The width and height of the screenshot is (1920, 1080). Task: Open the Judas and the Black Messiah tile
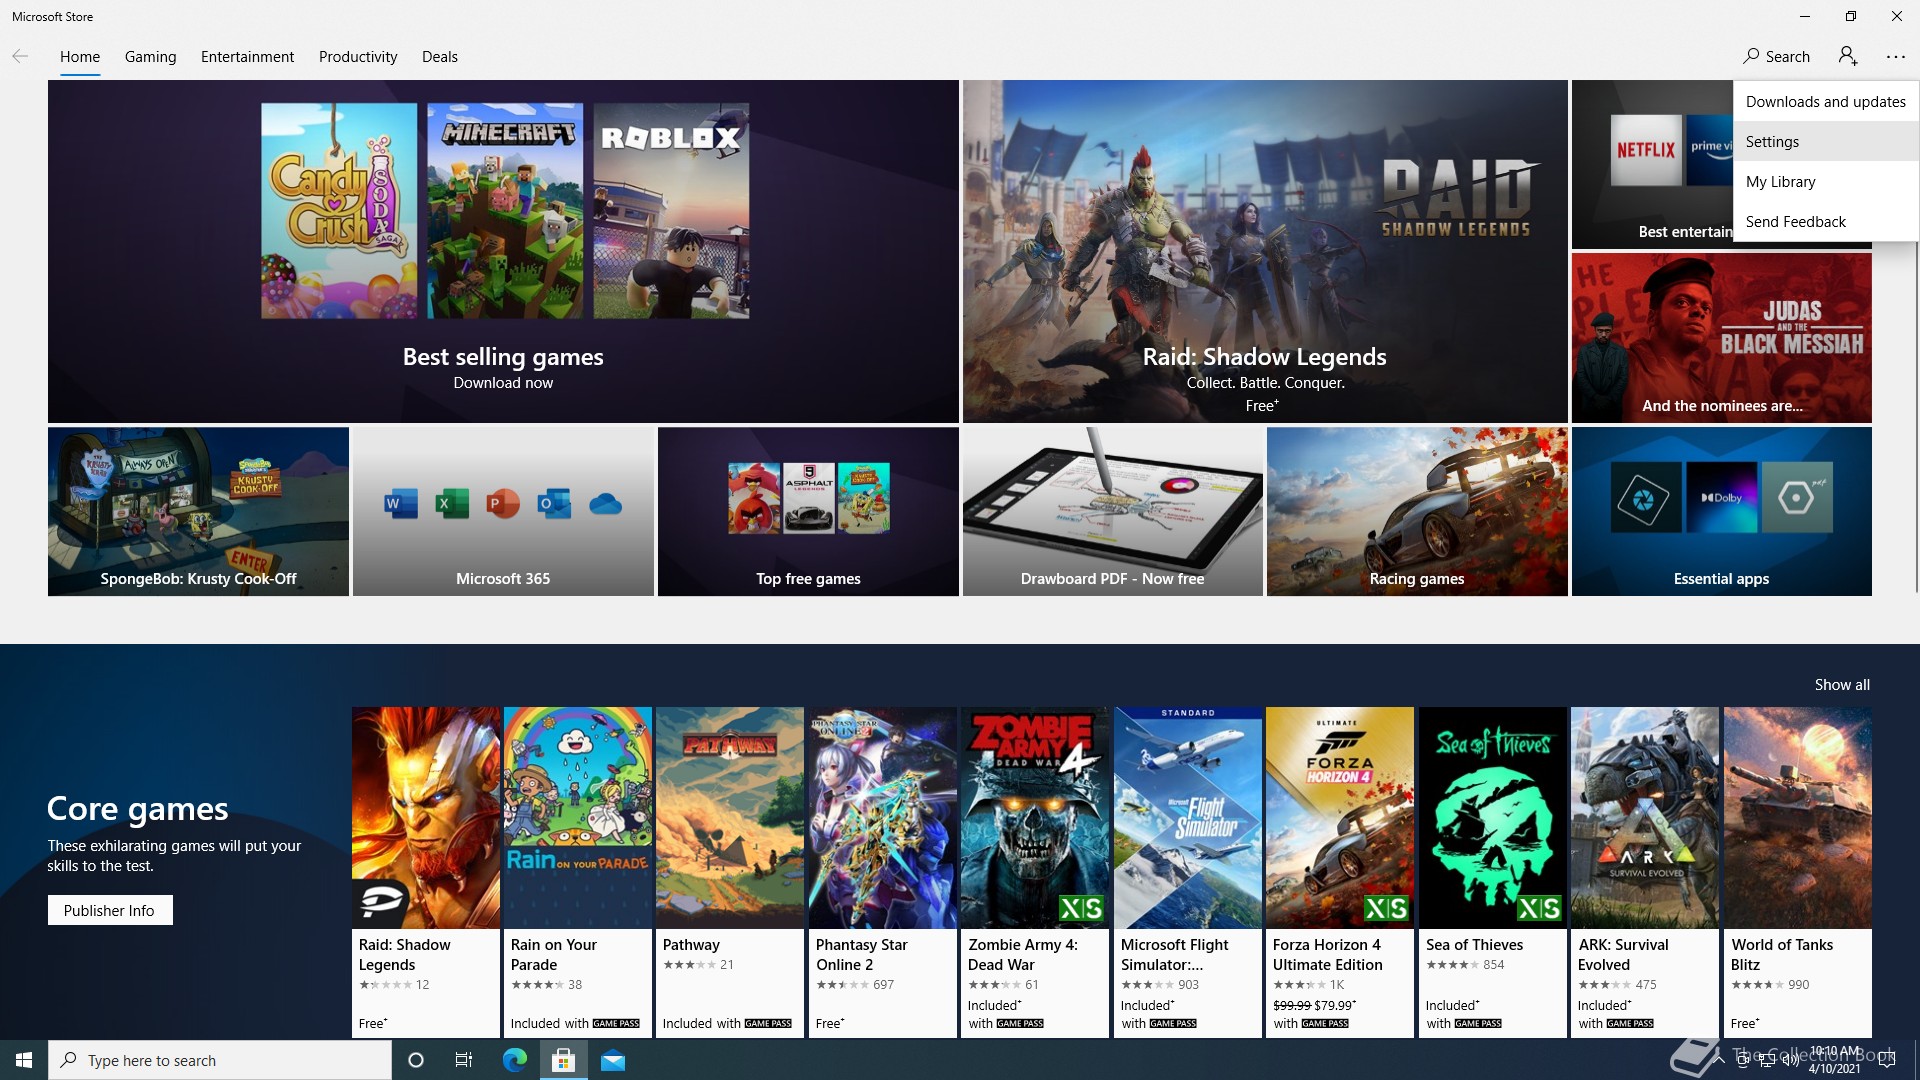tap(1721, 338)
